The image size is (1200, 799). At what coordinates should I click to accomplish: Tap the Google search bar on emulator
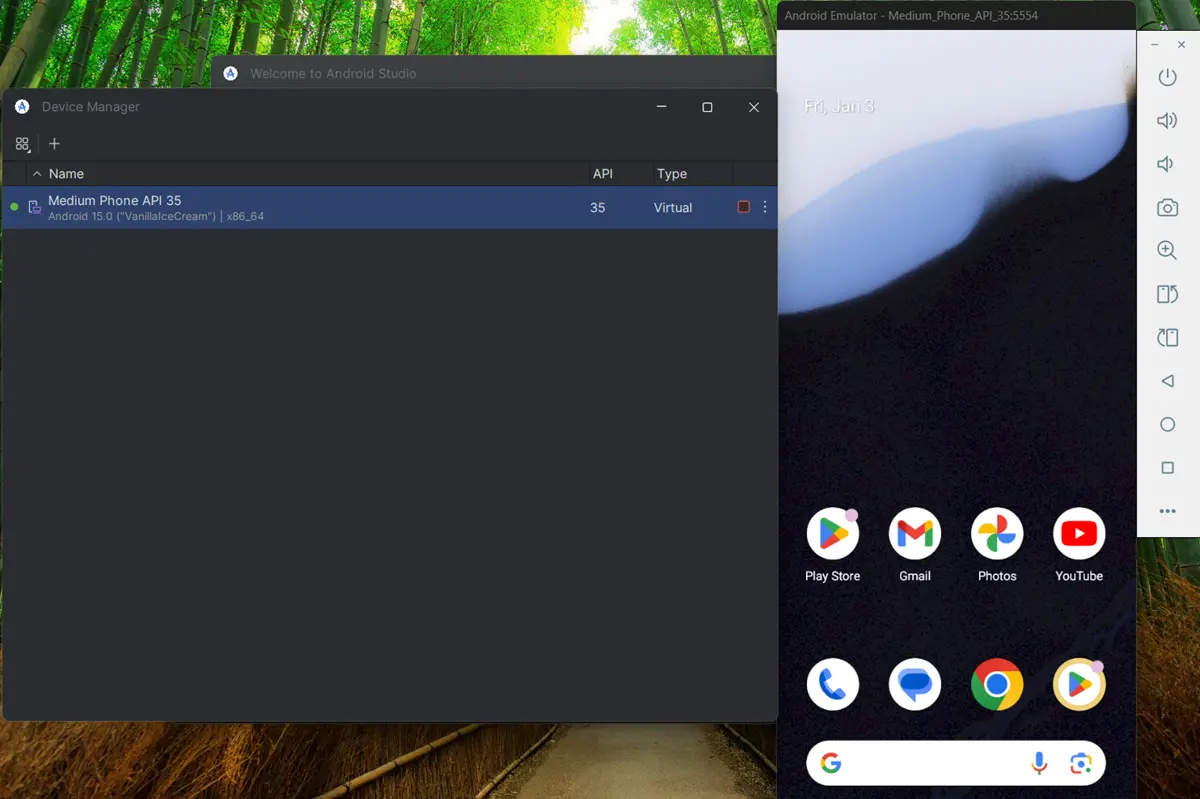point(930,764)
